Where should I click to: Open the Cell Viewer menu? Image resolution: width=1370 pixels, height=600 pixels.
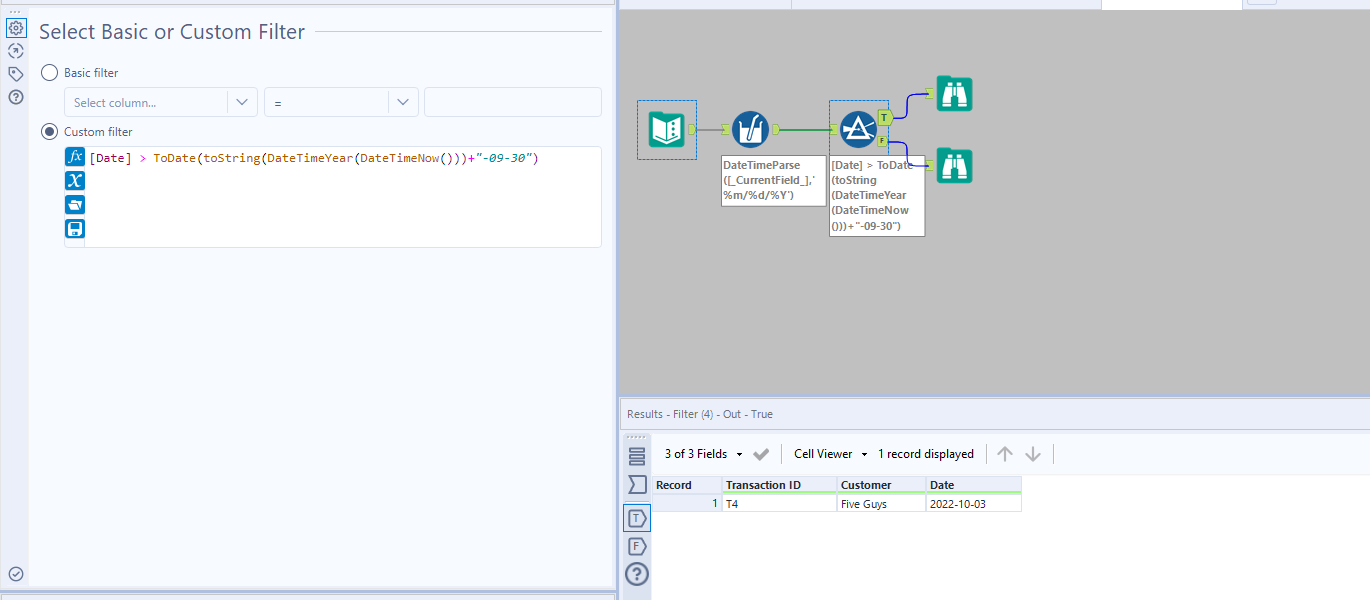829,454
